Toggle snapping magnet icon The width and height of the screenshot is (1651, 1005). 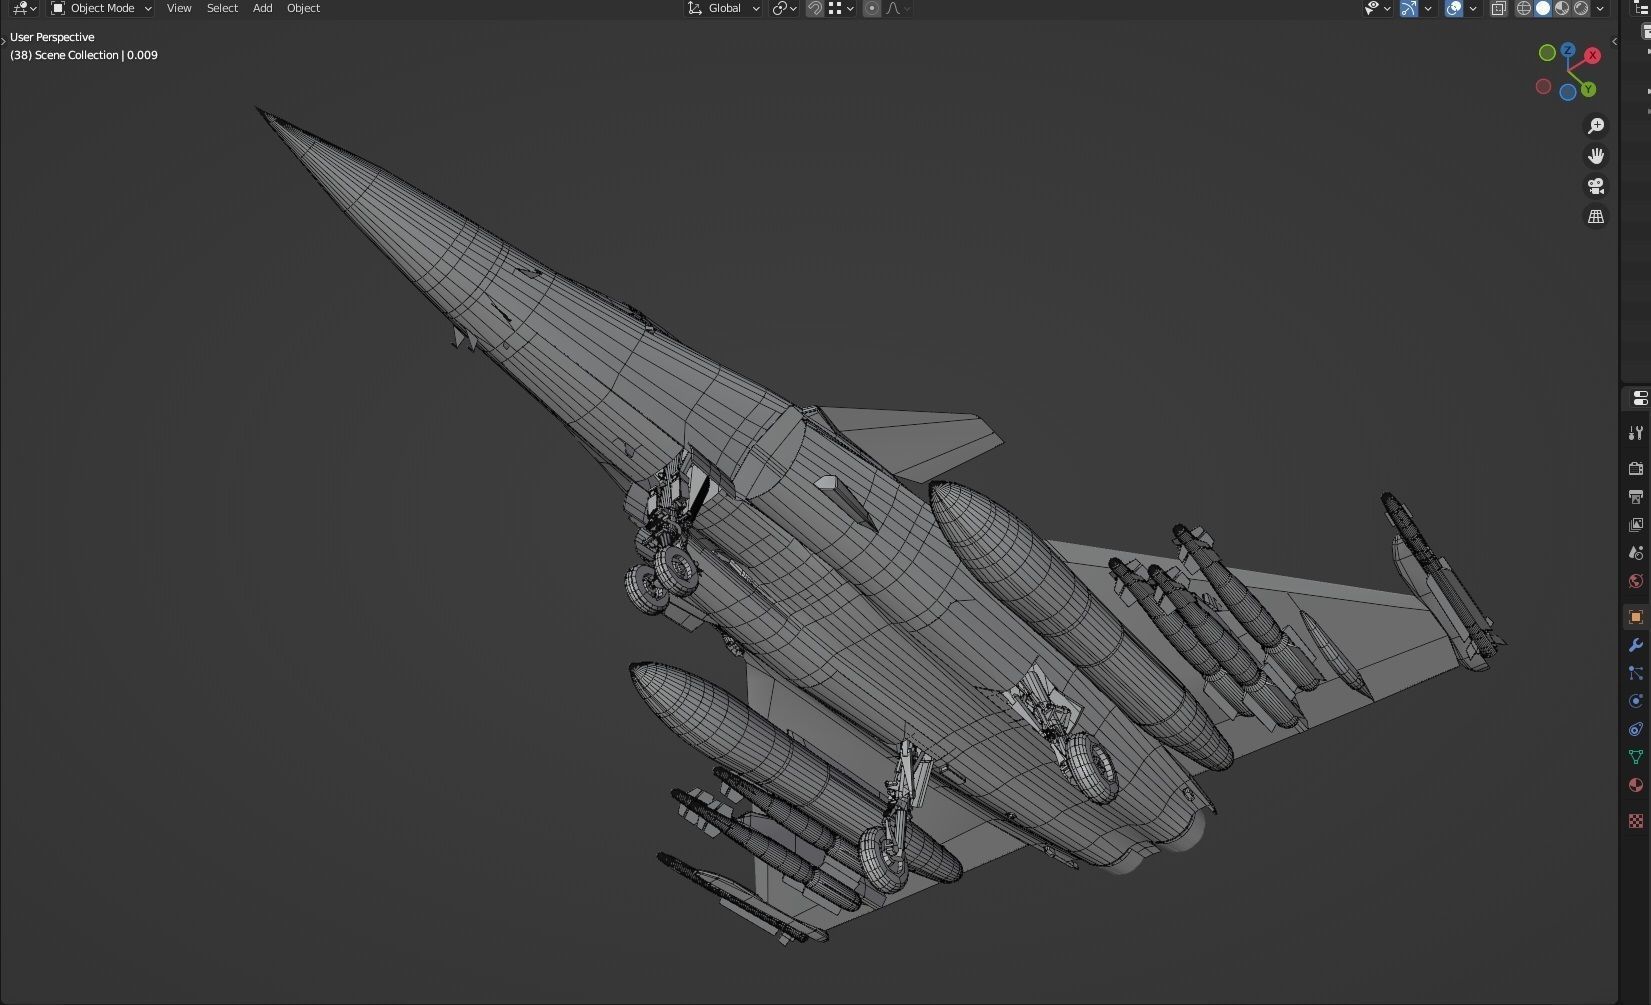pyautogui.click(x=815, y=8)
